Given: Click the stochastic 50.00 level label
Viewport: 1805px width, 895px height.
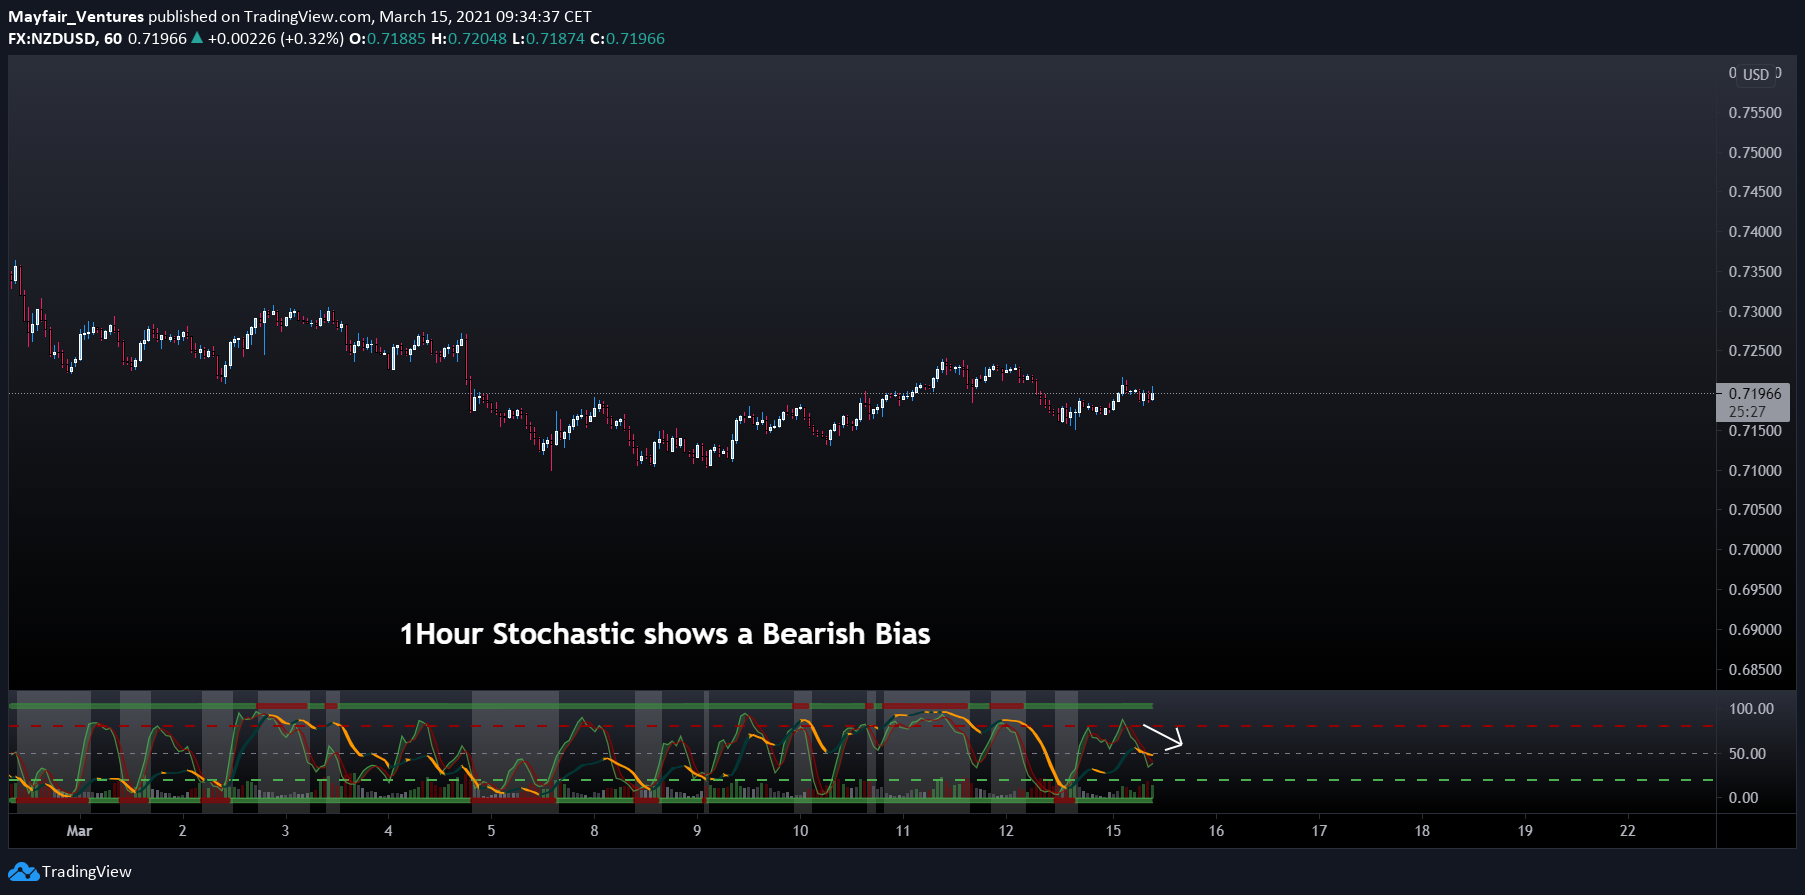Looking at the screenshot, I should click(x=1747, y=754).
